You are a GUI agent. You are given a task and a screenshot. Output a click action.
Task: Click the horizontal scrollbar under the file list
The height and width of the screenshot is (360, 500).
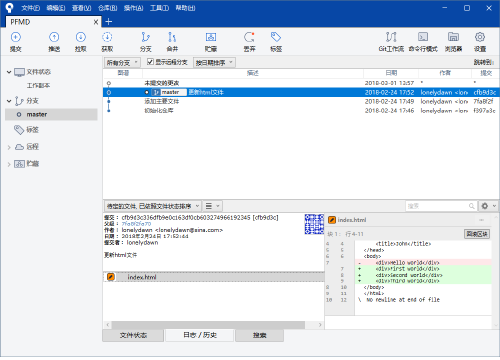208,325
